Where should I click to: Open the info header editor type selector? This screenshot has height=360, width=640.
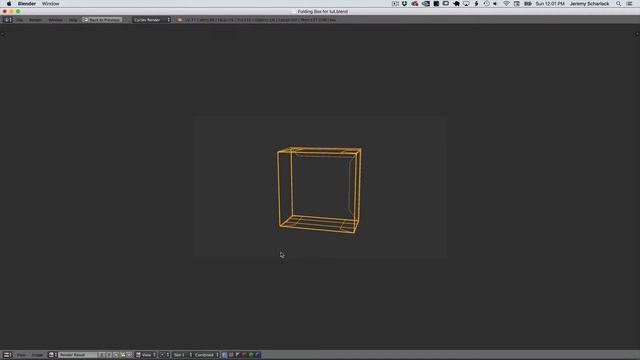coord(8,20)
